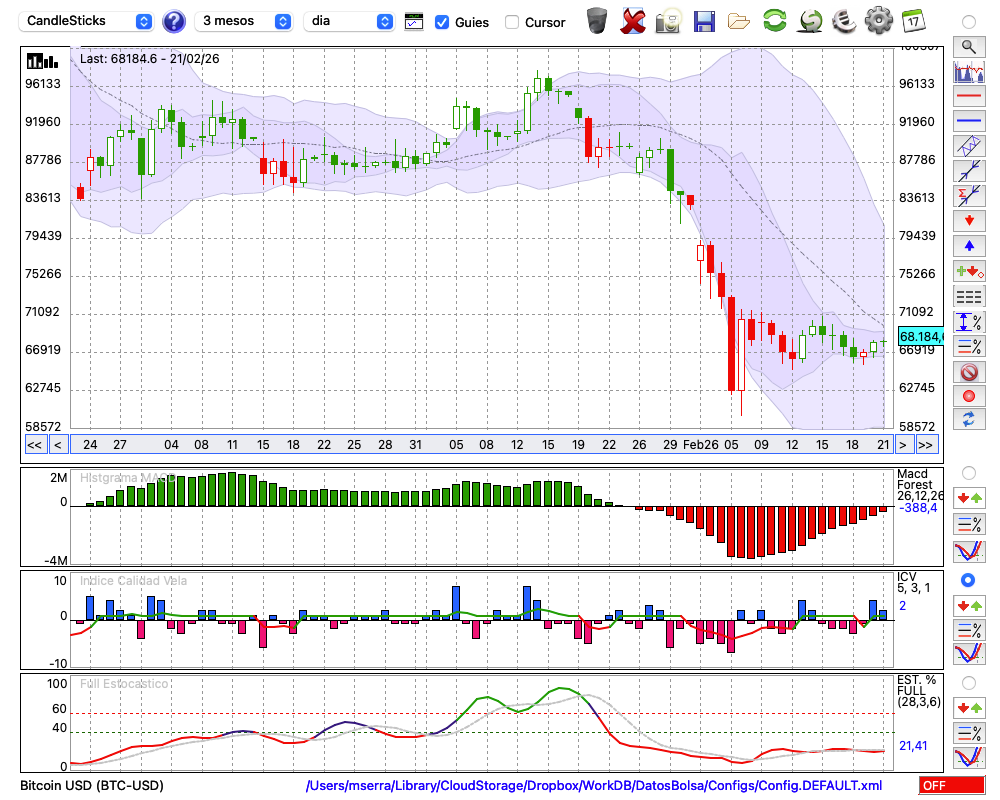Viewport: 1000px width, 800px height.
Task: Uncheck the Guies checkbox
Action: 441,22
